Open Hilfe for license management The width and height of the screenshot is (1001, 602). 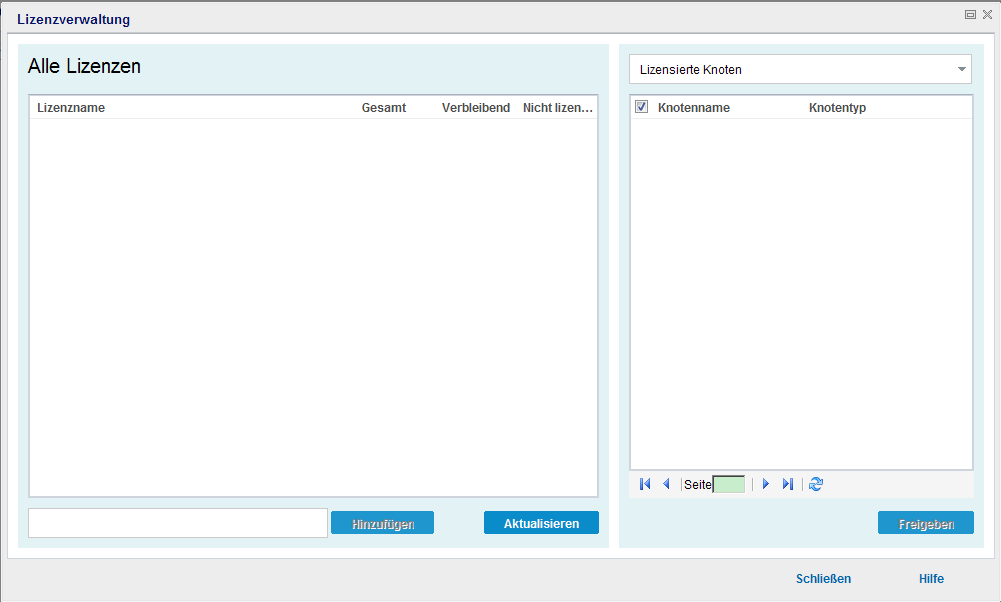931,578
